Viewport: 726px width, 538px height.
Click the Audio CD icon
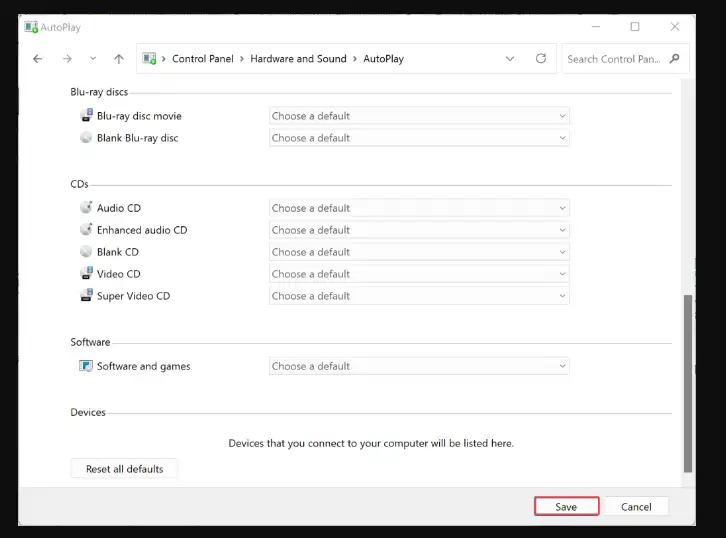tap(86, 207)
